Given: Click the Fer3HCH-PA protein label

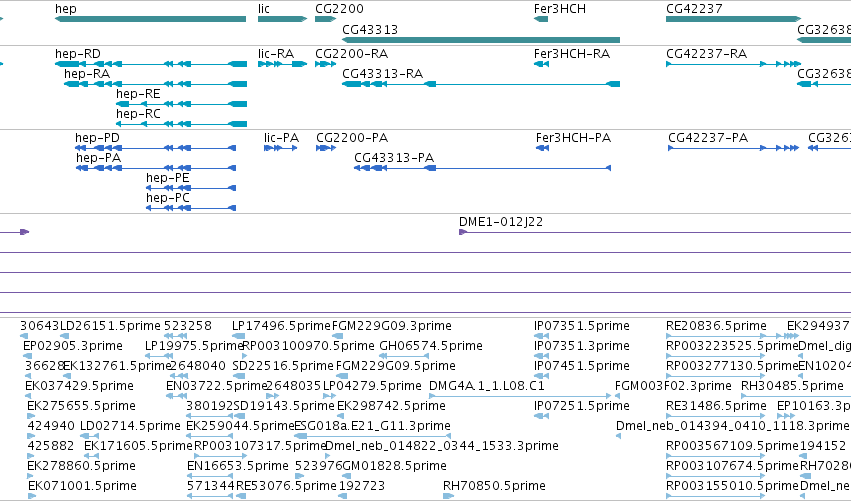Looking at the screenshot, I should point(573,138).
